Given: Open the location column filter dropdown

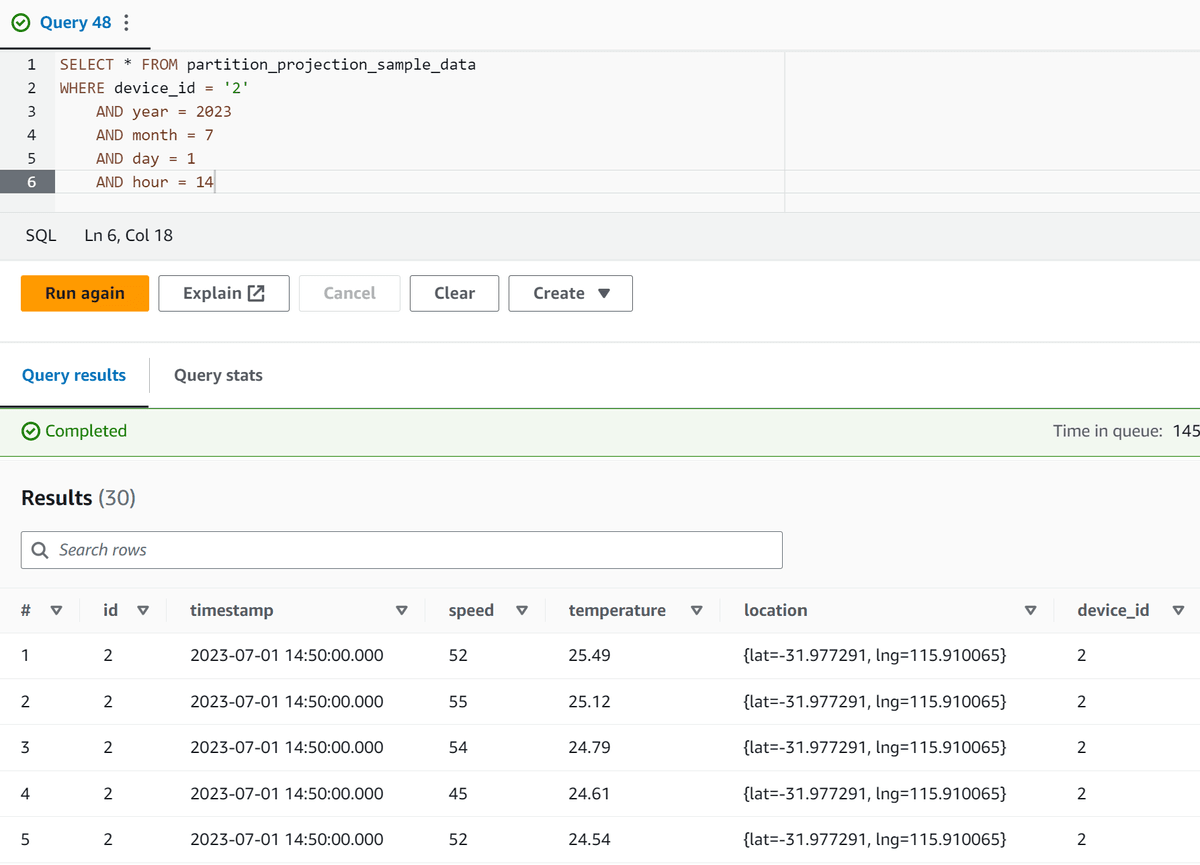Looking at the screenshot, I should tap(1029, 610).
